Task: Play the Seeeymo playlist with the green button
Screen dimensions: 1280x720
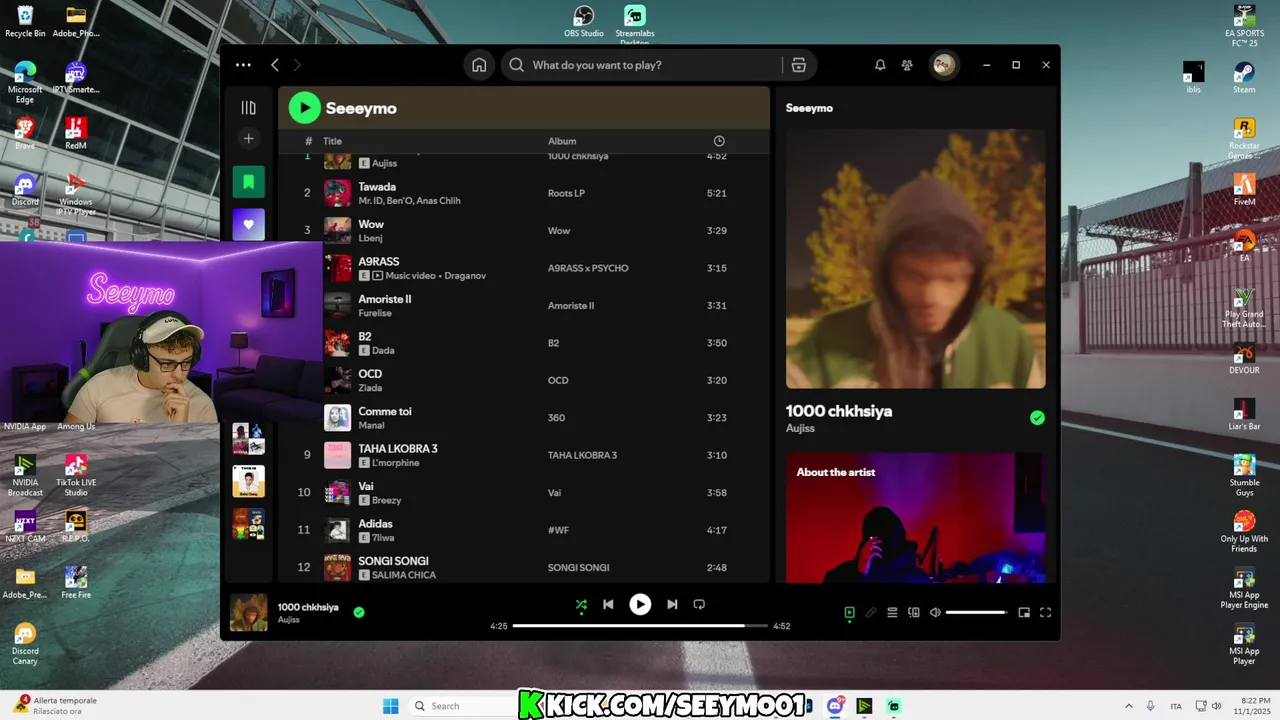Action: click(x=305, y=108)
